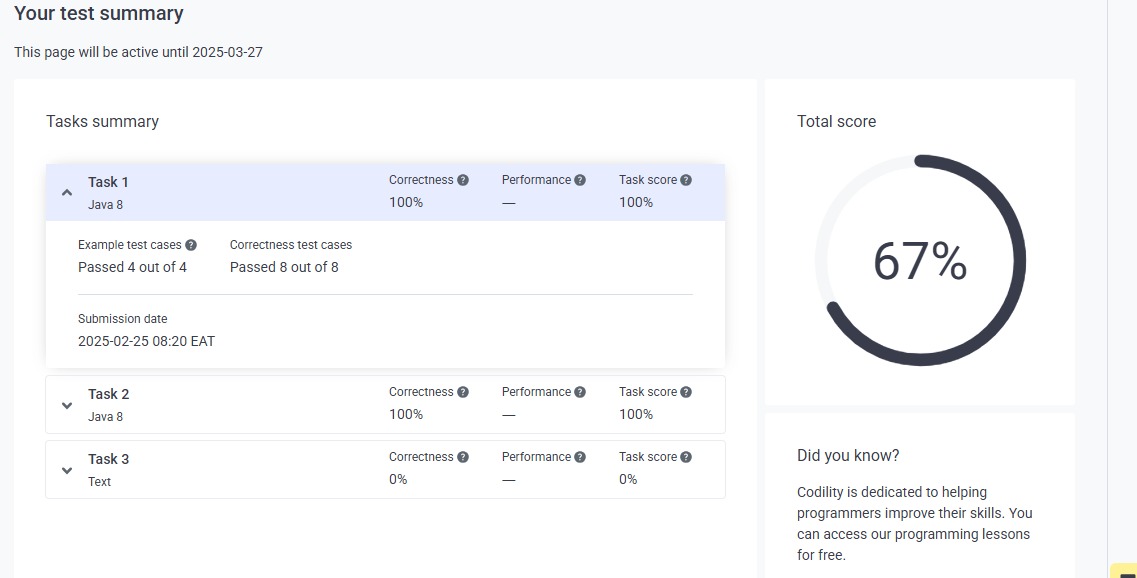Click the Task 2 title
Viewport: 1137px width, 578px height.
[x=109, y=394]
